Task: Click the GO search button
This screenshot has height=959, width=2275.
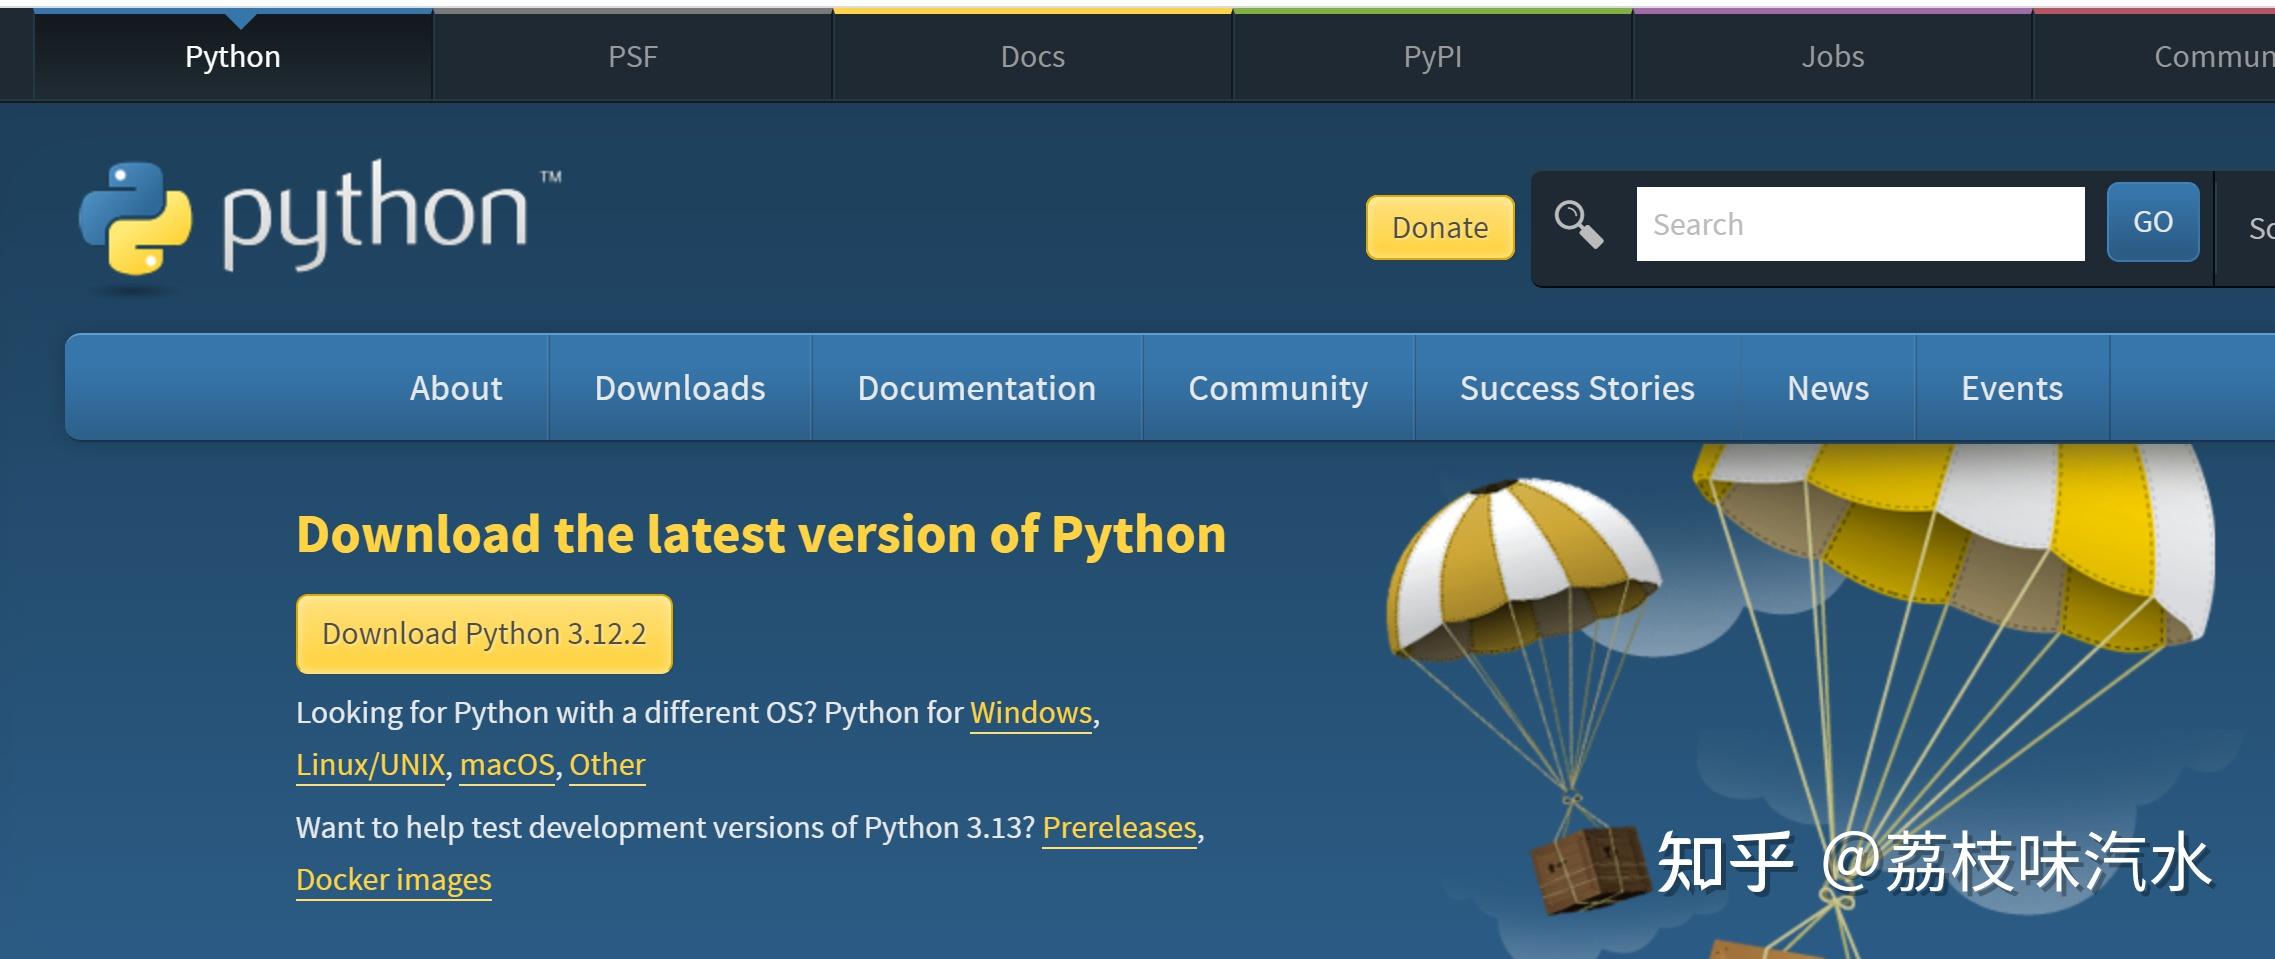Action: point(2153,222)
